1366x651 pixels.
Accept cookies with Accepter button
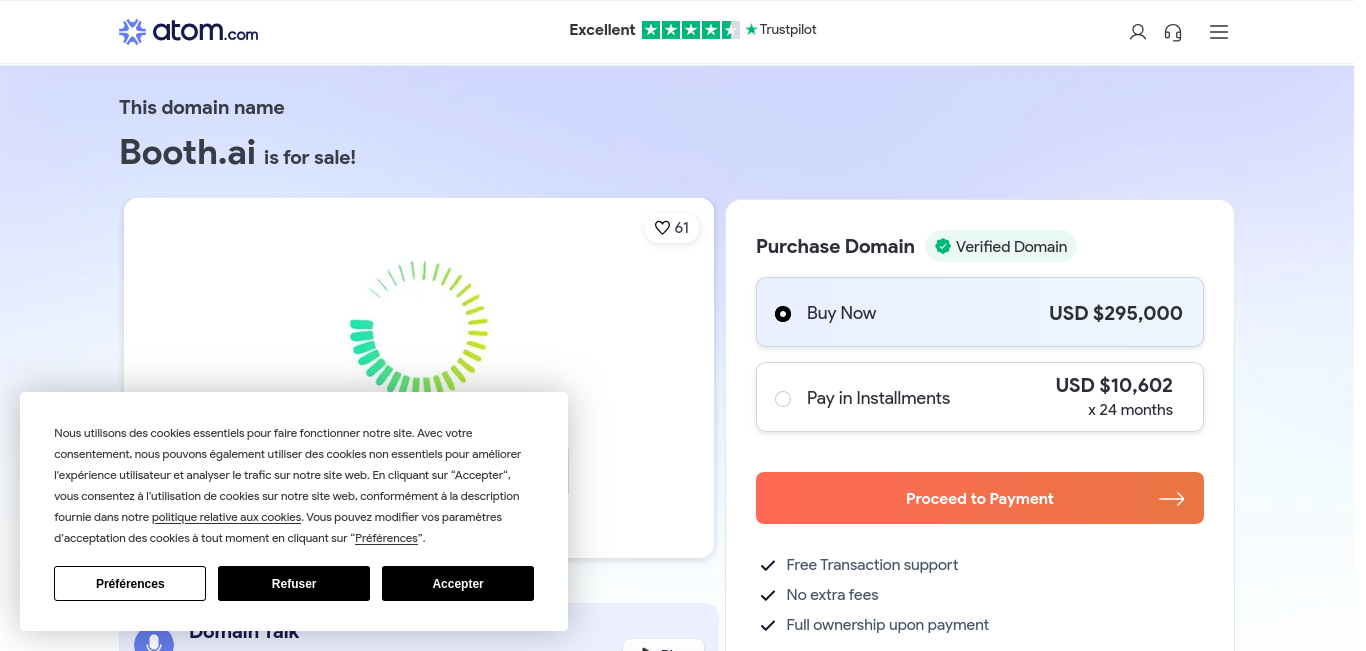pyautogui.click(x=458, y=584)
